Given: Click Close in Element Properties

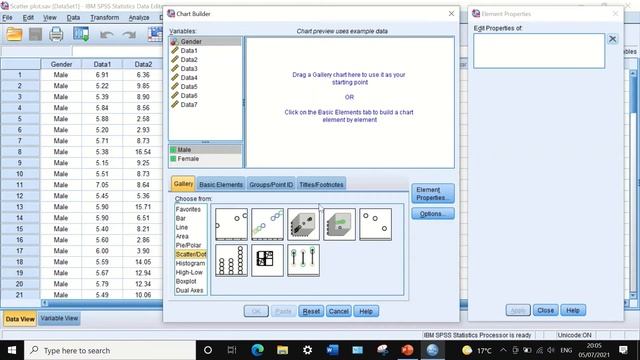Looking at the screenshot, I should pyautogui.click(x=545, y=311).
